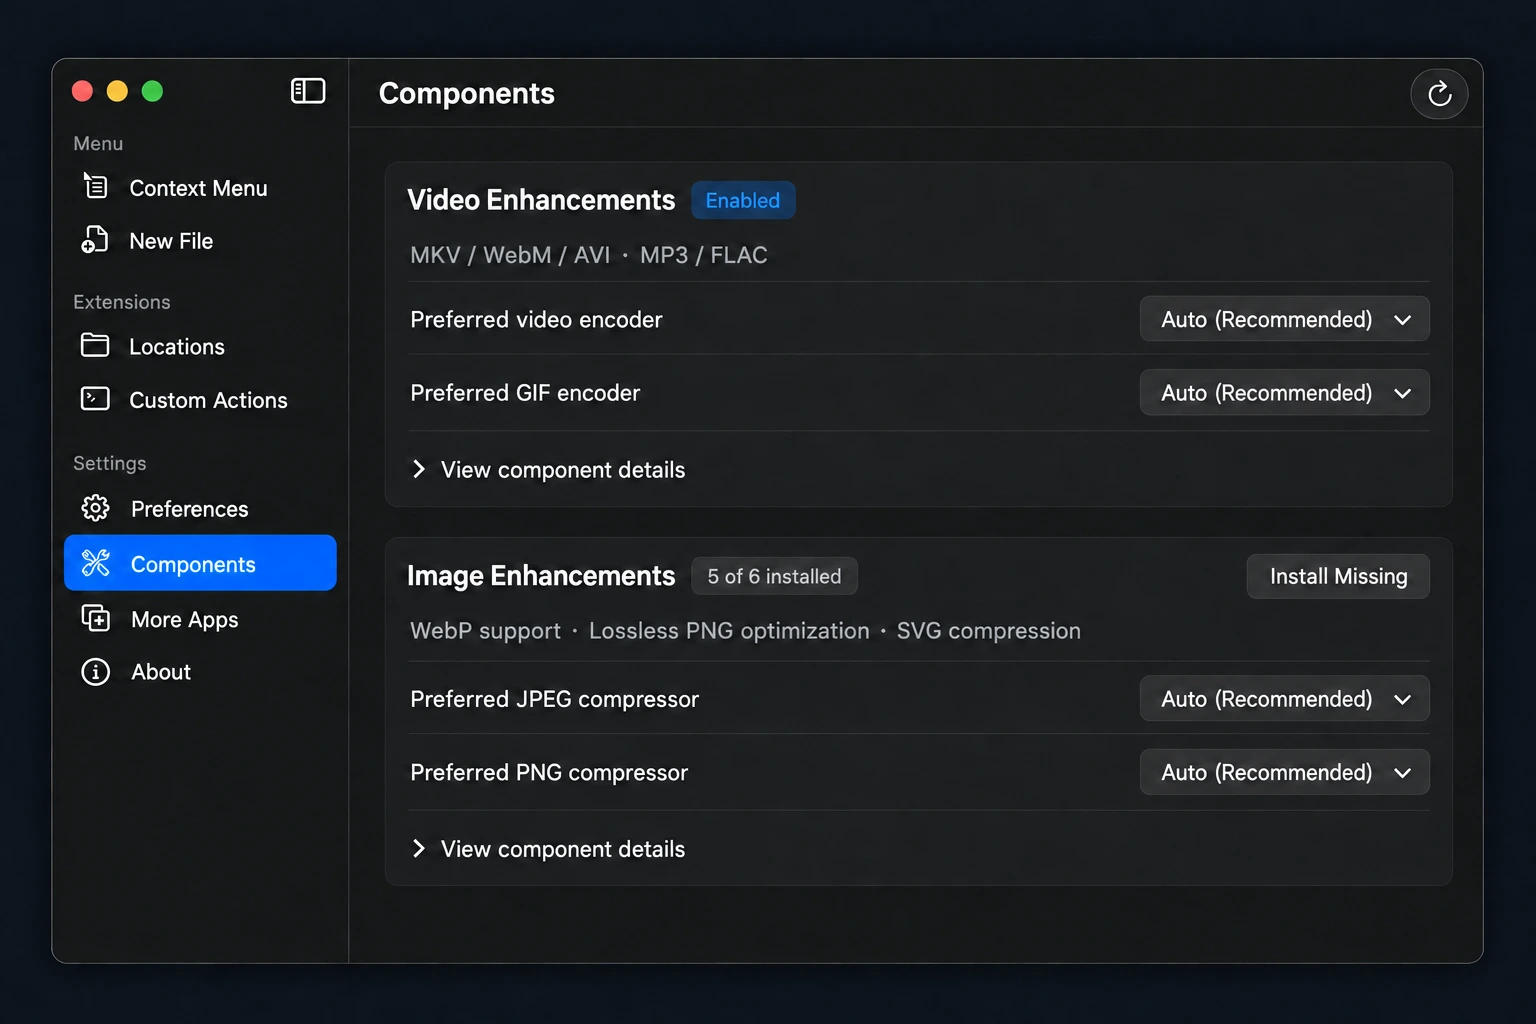1536x1024 pixels.
Task: Click Install Missing button
Action: tap(1338, 576)
